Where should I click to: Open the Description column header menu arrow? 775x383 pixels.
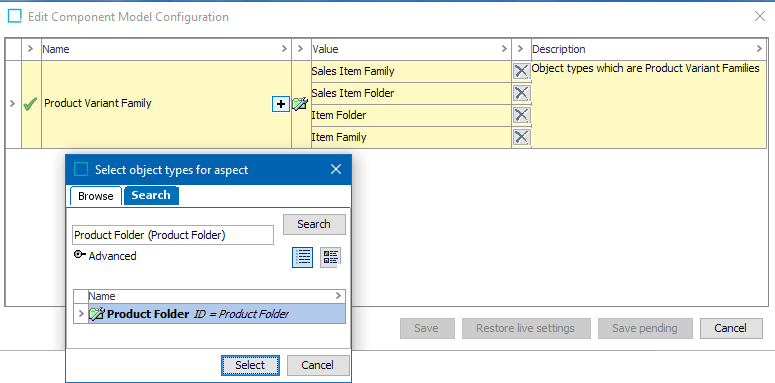[x=760, y=49]
